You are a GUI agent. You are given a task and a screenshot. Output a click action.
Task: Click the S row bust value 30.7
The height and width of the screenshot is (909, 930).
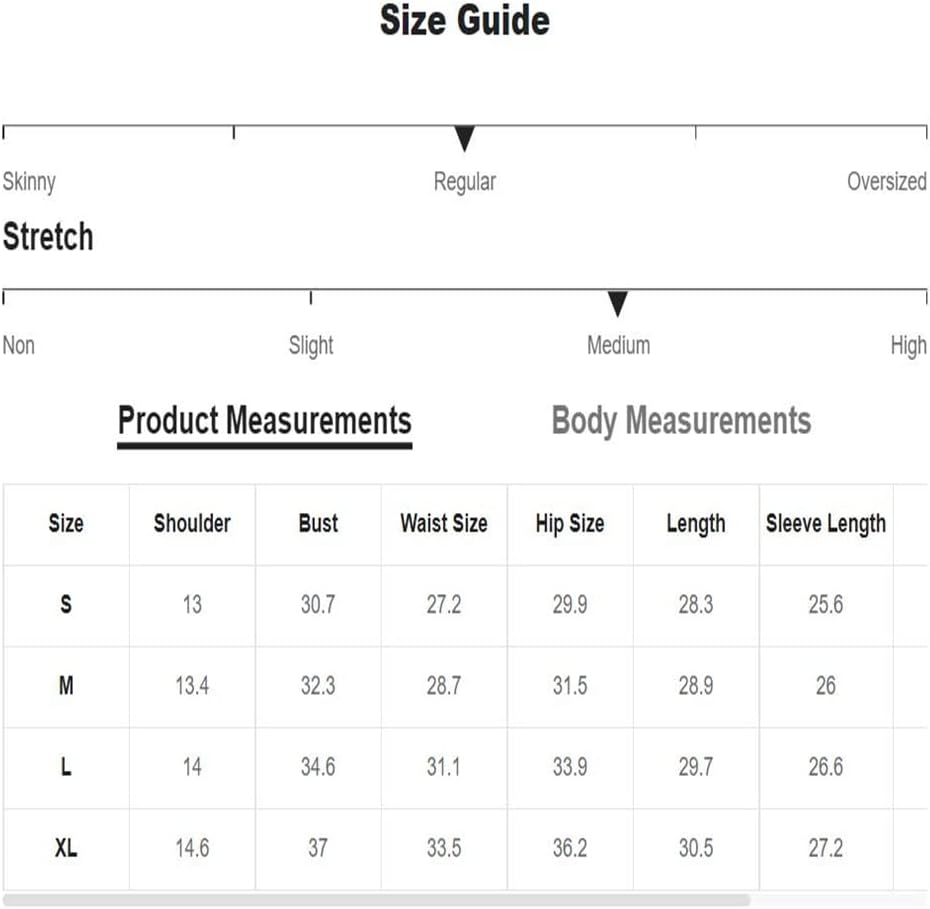(318, 605)
